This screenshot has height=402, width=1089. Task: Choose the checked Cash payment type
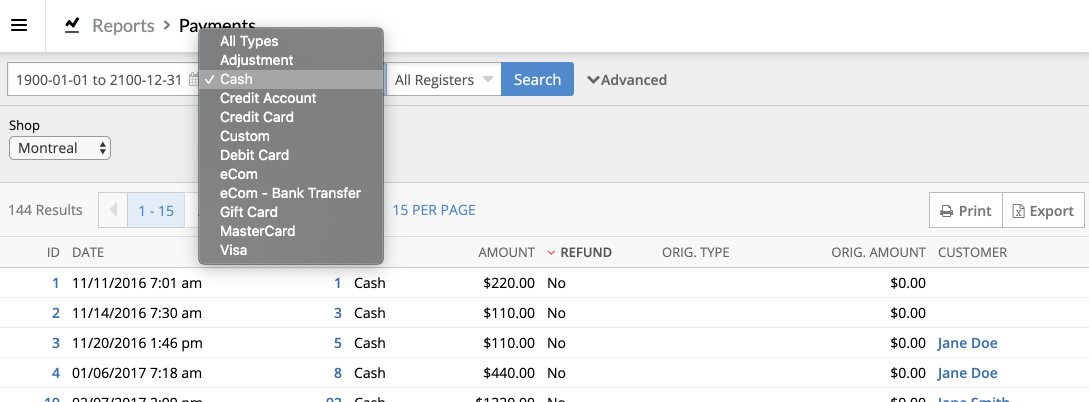click(x=291, y=79)
